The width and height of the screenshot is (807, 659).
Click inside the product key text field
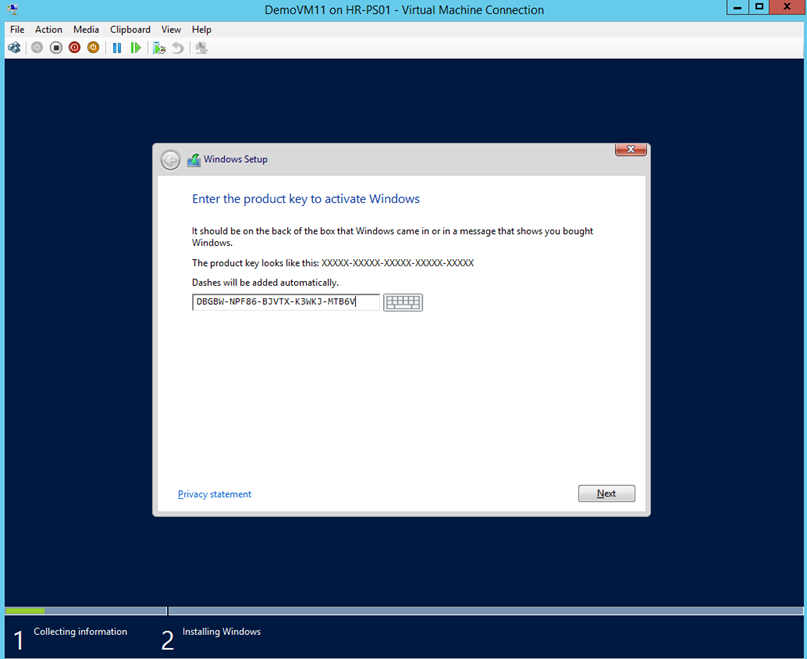(x=286, y=302)
